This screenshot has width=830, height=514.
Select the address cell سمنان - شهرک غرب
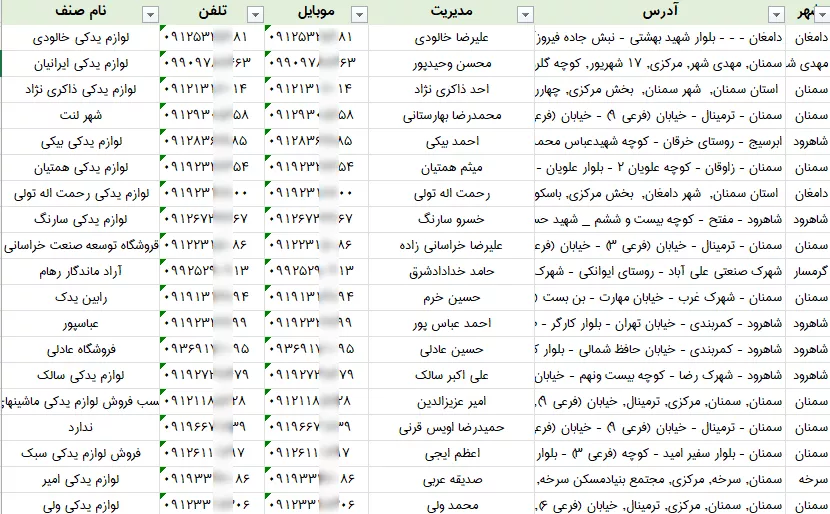point(660,297)
